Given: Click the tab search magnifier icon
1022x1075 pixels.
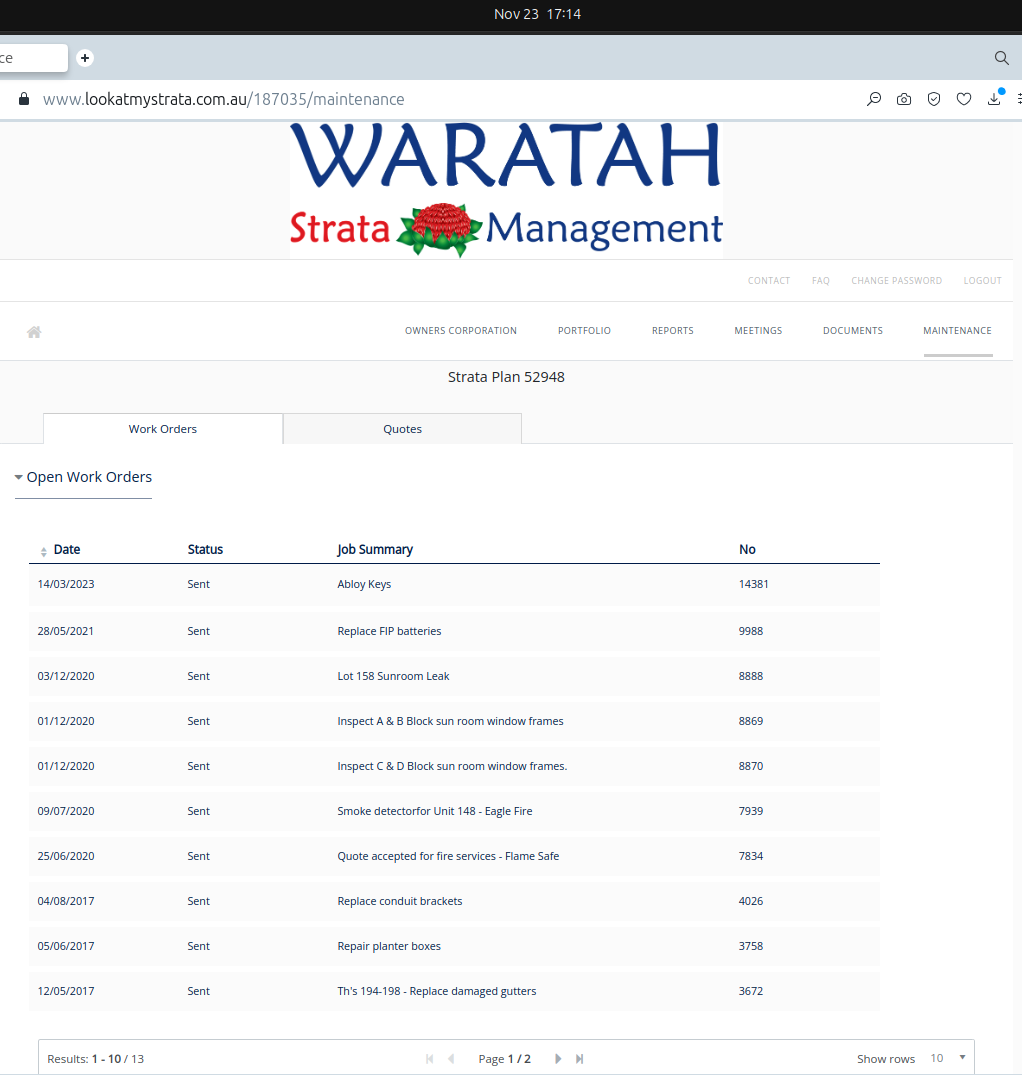Looking at the screenshot, I should pos(1001,58).
